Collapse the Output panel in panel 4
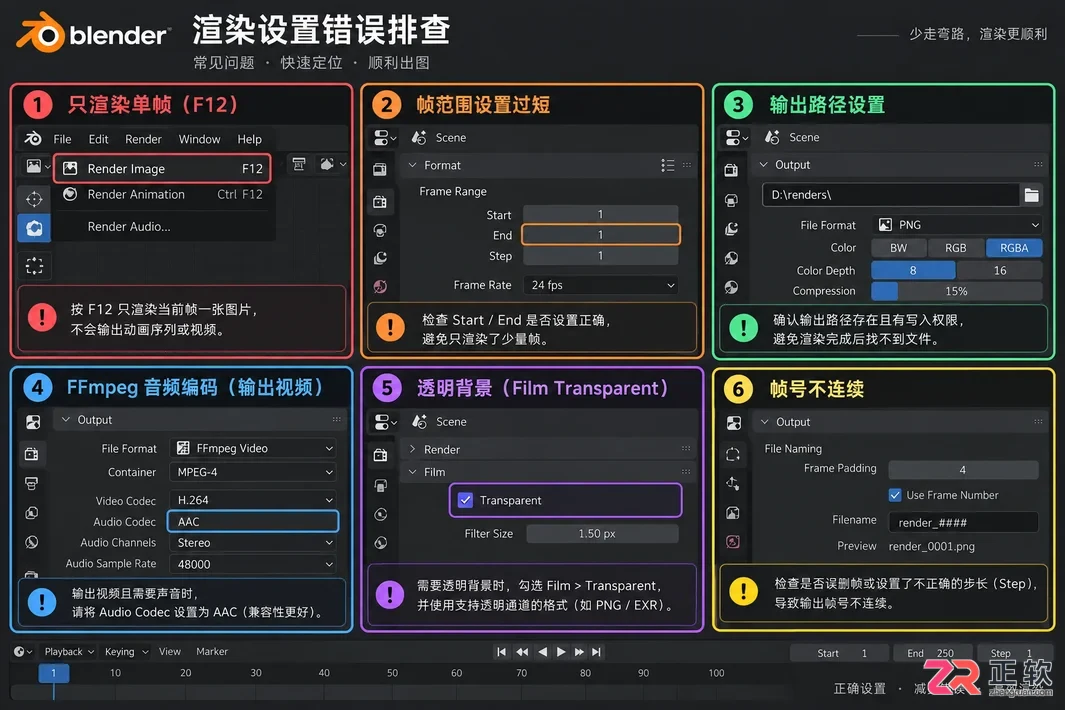The image size is (1065, 710). 66,420
